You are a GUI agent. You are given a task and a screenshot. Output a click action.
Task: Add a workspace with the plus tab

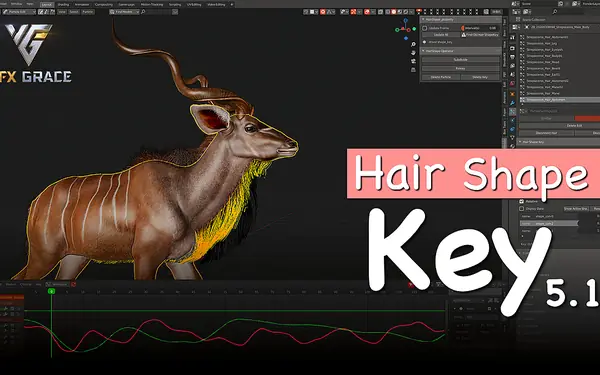(232, 5)
